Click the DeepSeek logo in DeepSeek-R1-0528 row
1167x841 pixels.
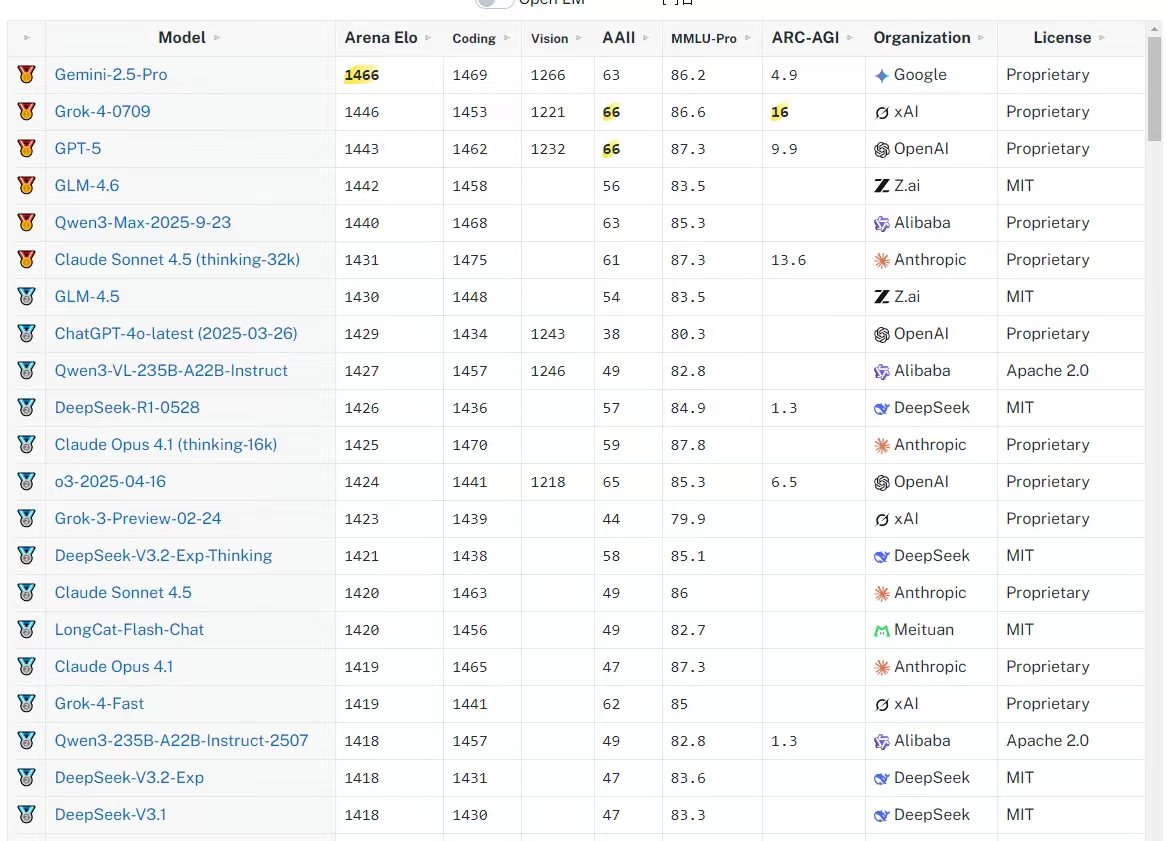(x=882, y=408)
